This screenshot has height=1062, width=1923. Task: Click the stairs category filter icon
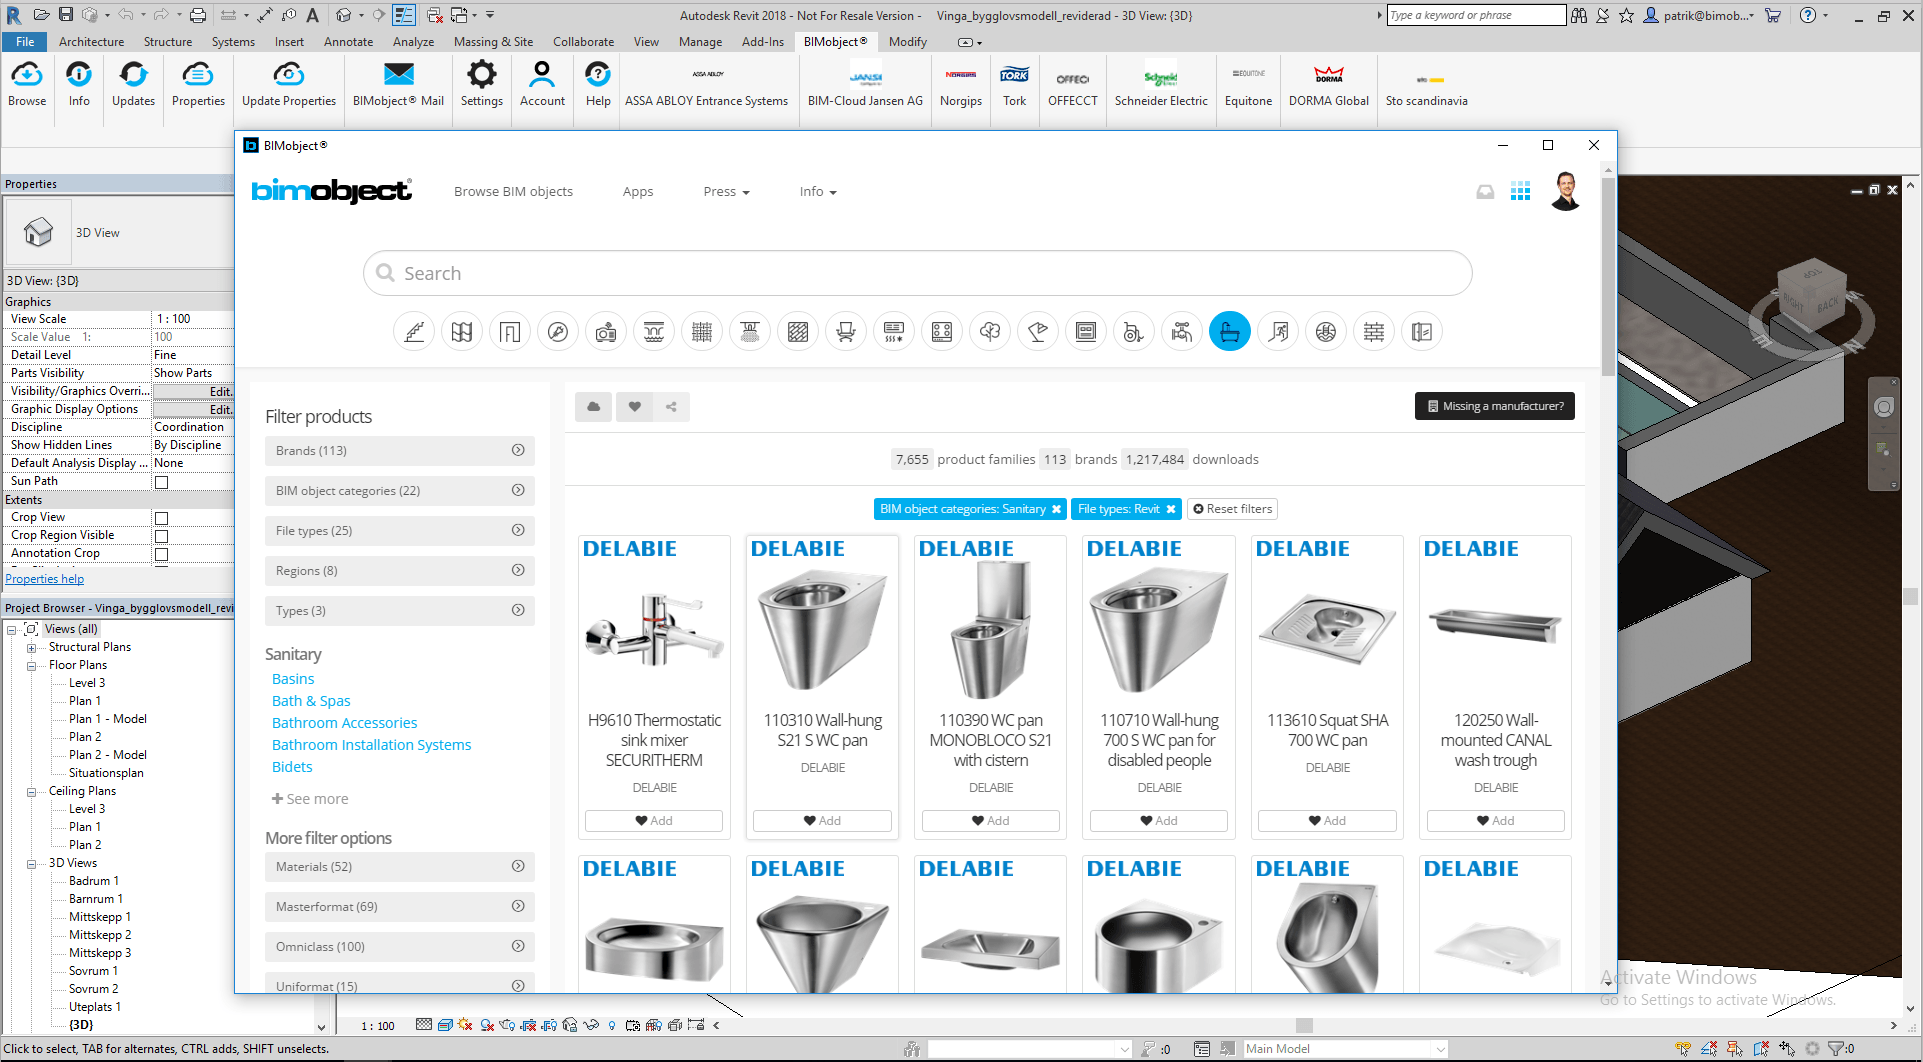click(x=414, y=331)
